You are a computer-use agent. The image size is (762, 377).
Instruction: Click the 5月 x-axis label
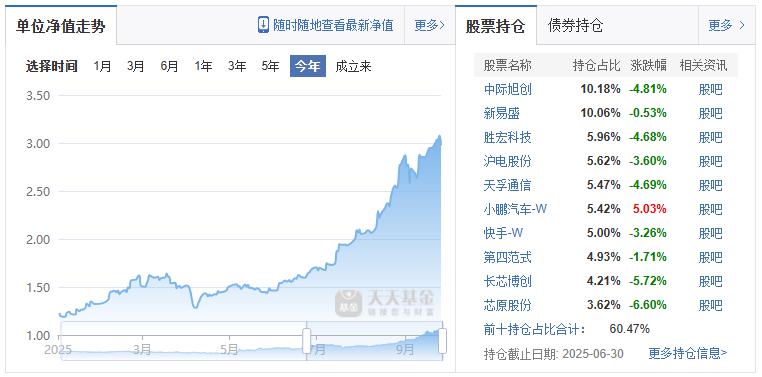(229, 349)
